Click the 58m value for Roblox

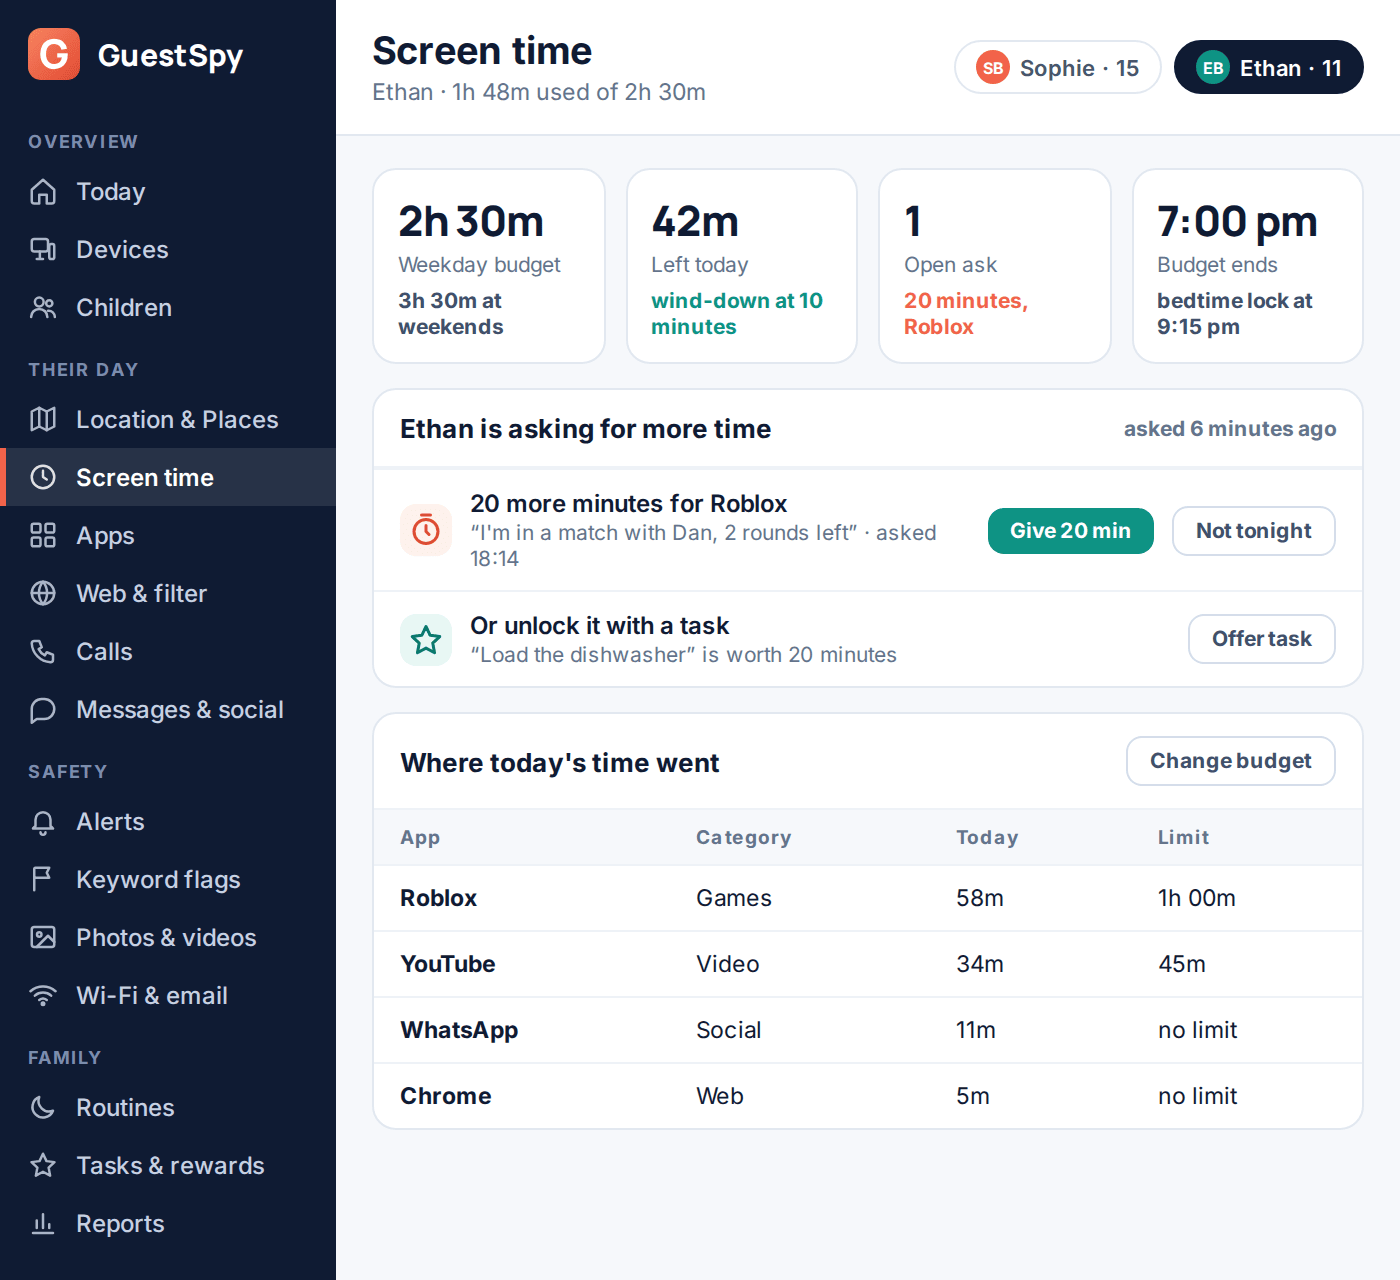tap(980, 898)
